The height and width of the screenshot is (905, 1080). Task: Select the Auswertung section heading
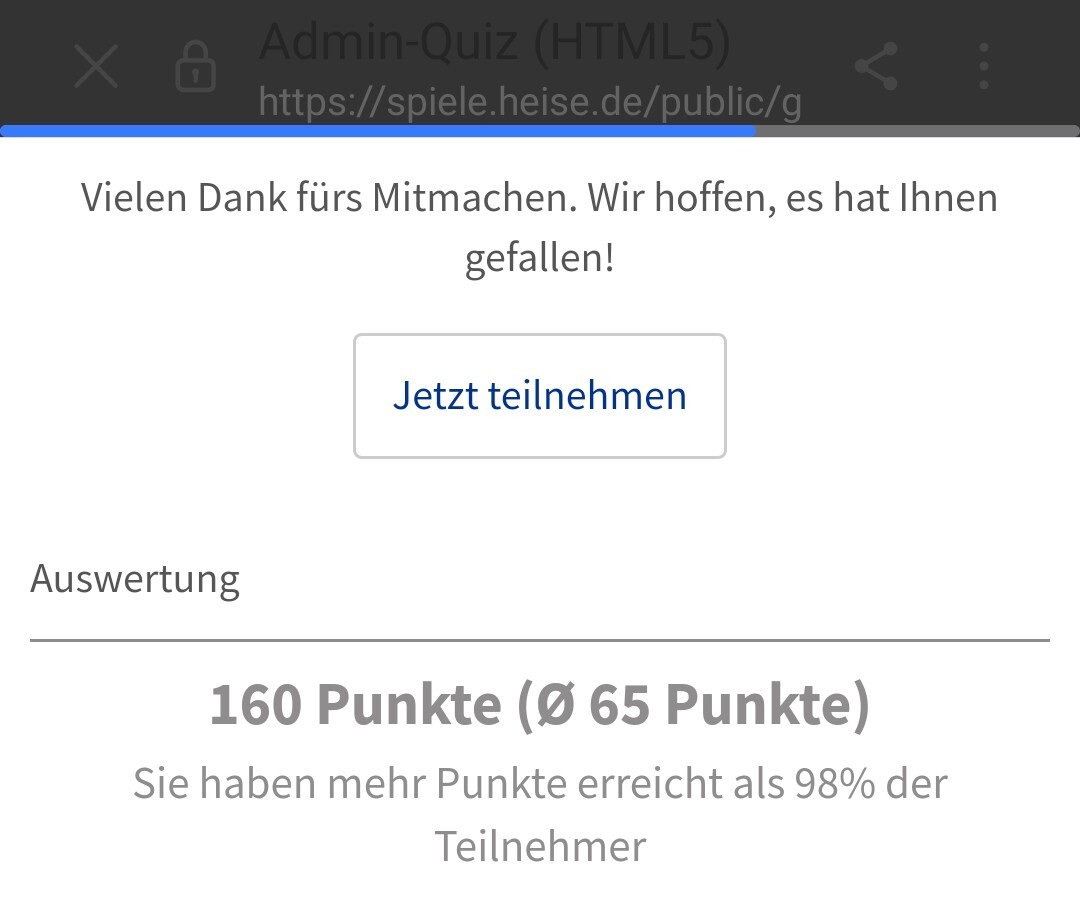[135, 579]
